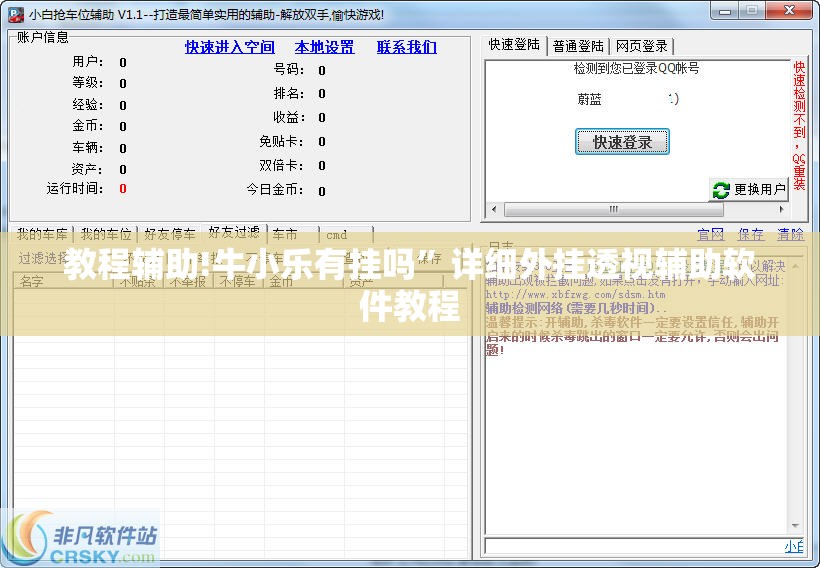Minimize the 小白抢车位辅助 window
This screenshot has width=820, height=568.
[725, 11]
